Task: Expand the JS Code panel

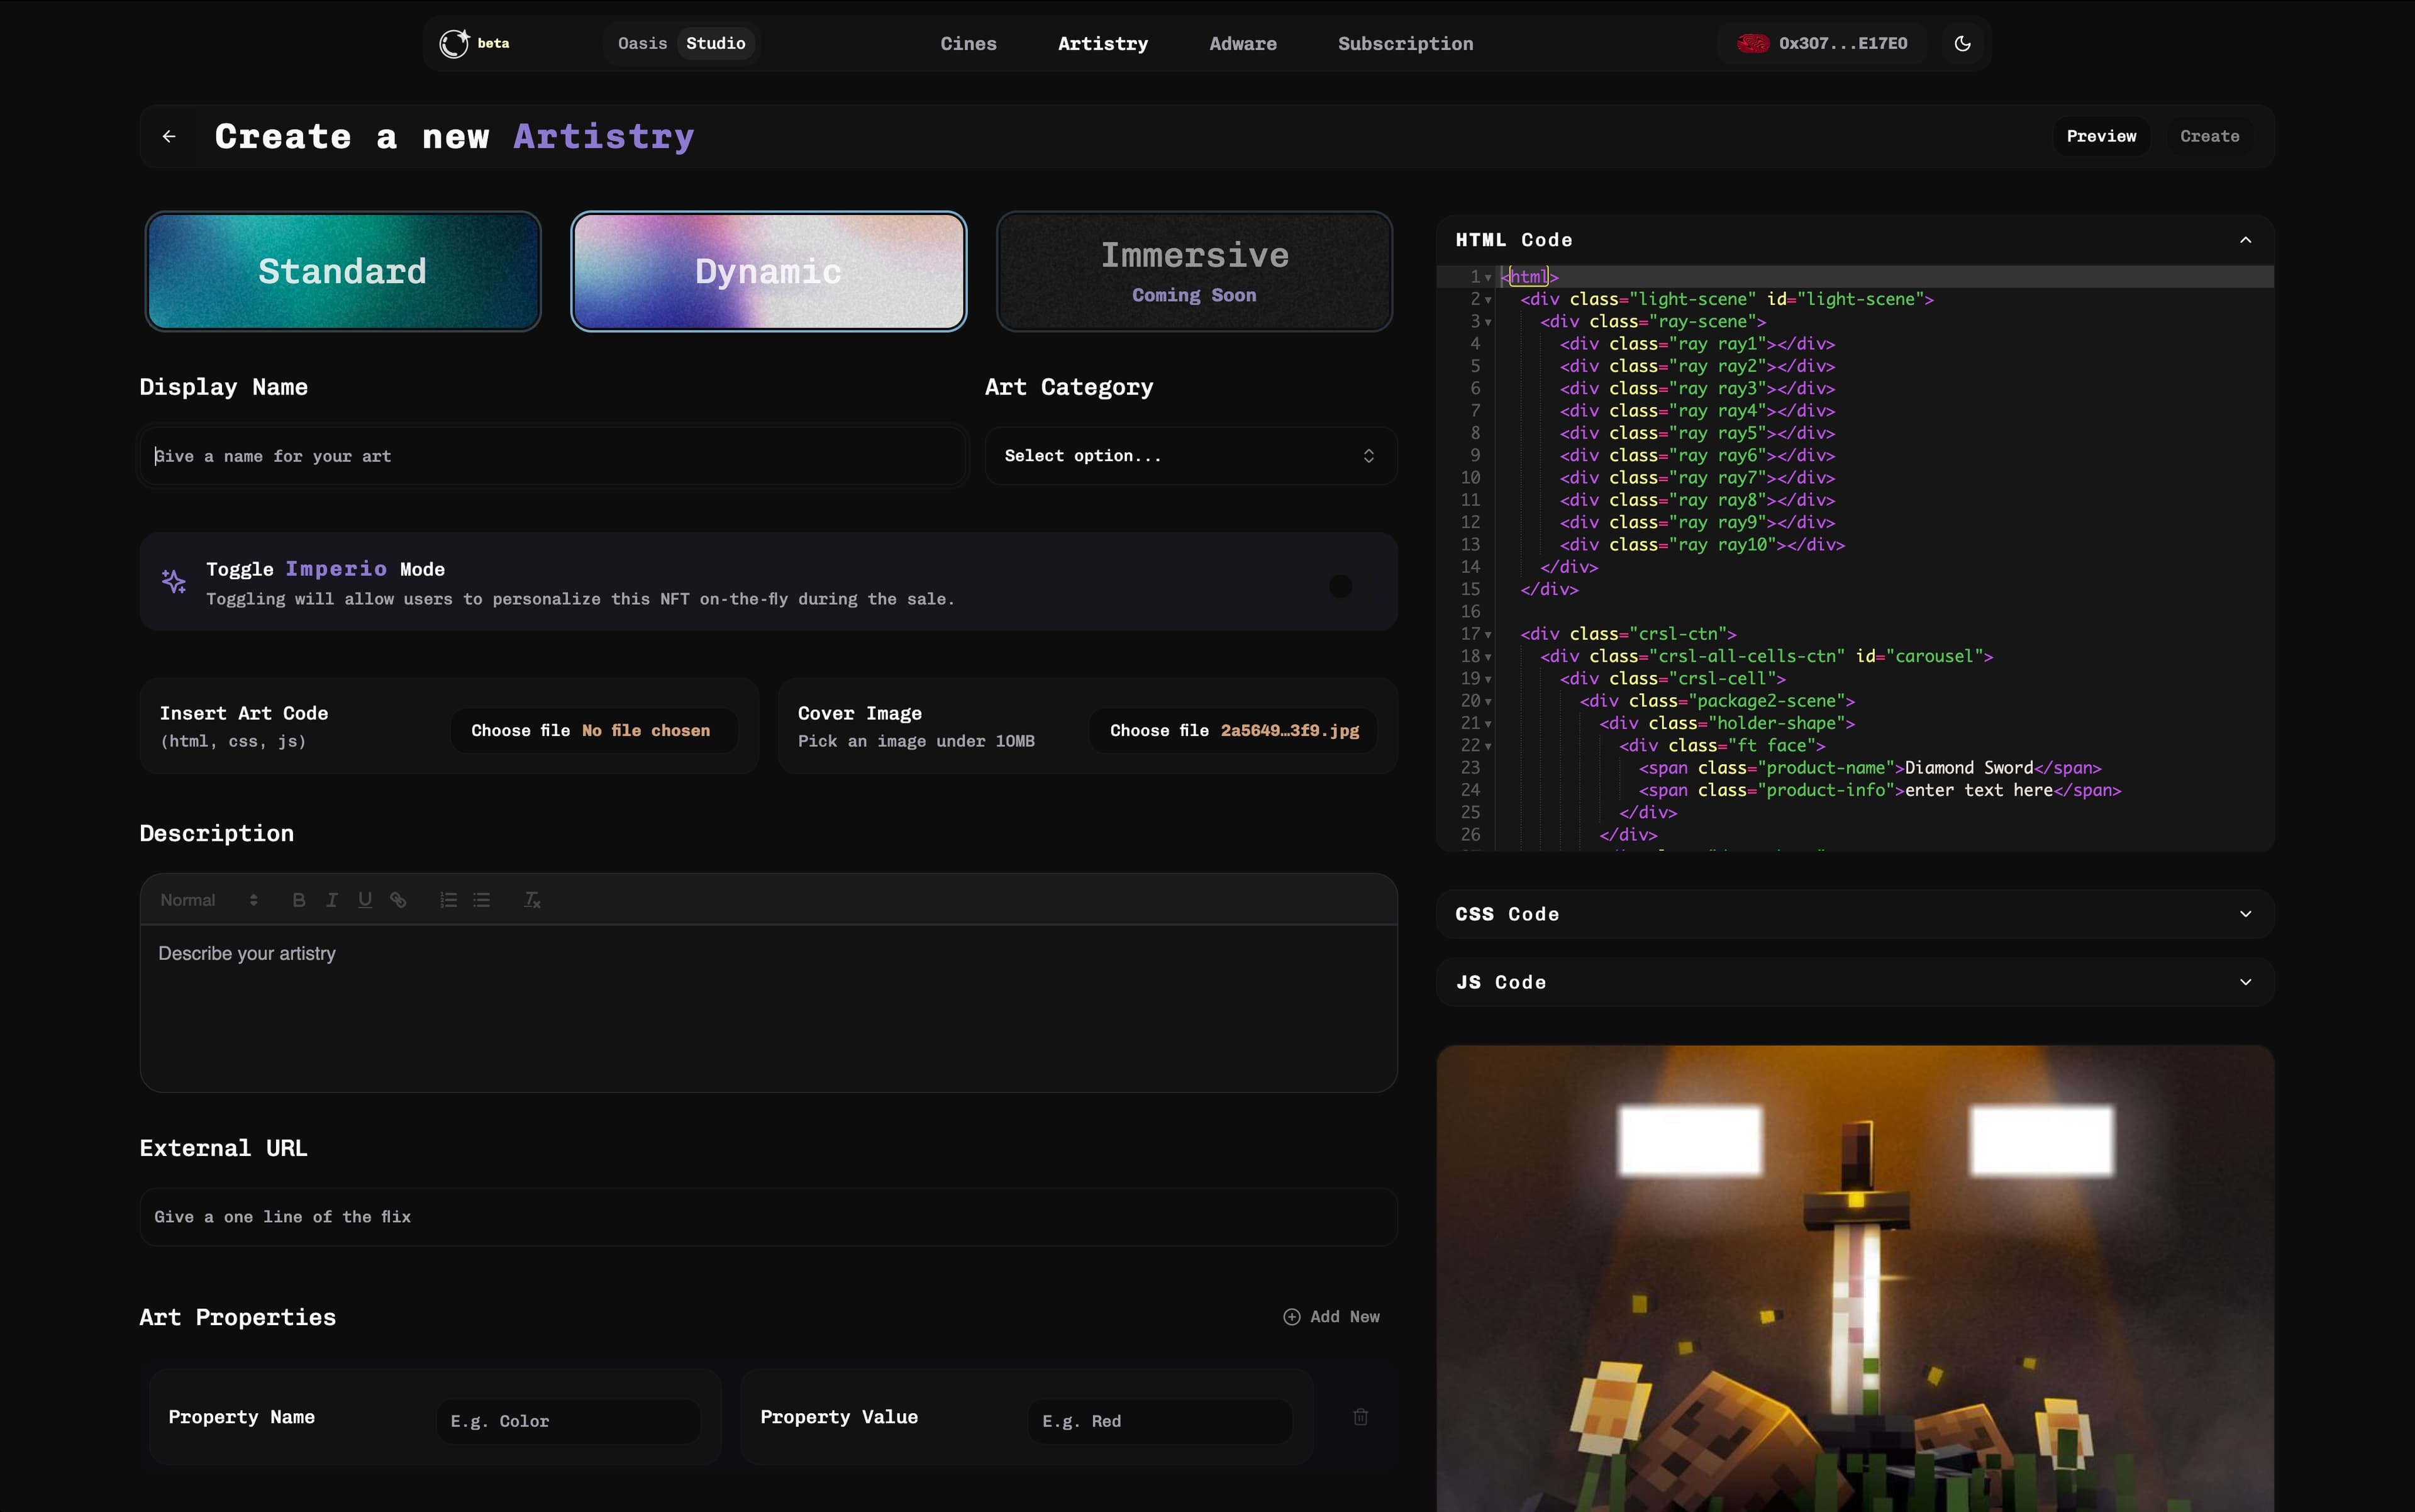Action: click(x=2245, y=982)
